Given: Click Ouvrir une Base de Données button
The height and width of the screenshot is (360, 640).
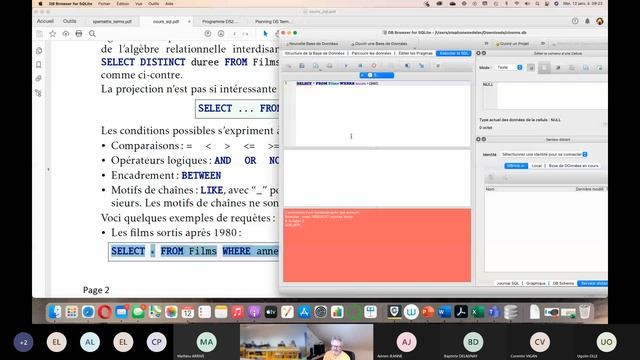Looking at the screenshot, I should point(379,44).
